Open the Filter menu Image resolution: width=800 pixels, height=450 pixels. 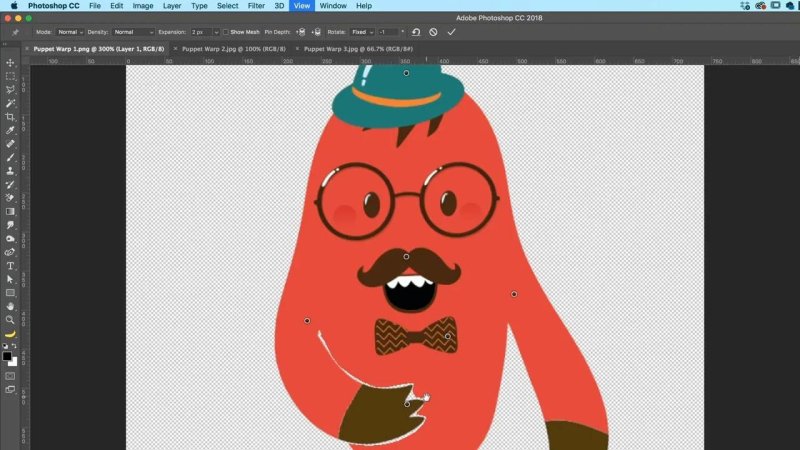(x=256, y=6)
